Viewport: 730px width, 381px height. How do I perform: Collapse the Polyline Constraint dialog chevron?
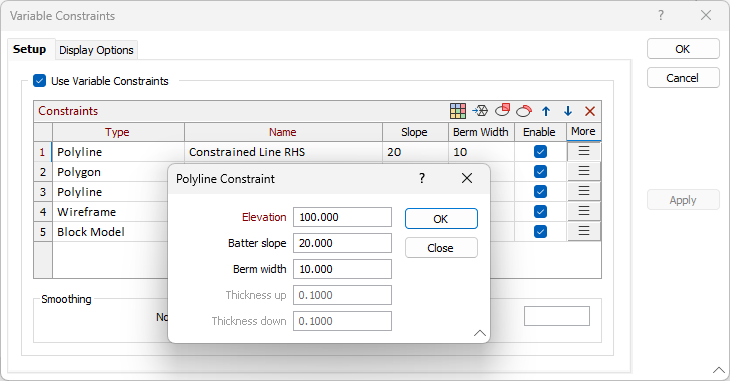[480, 333]
